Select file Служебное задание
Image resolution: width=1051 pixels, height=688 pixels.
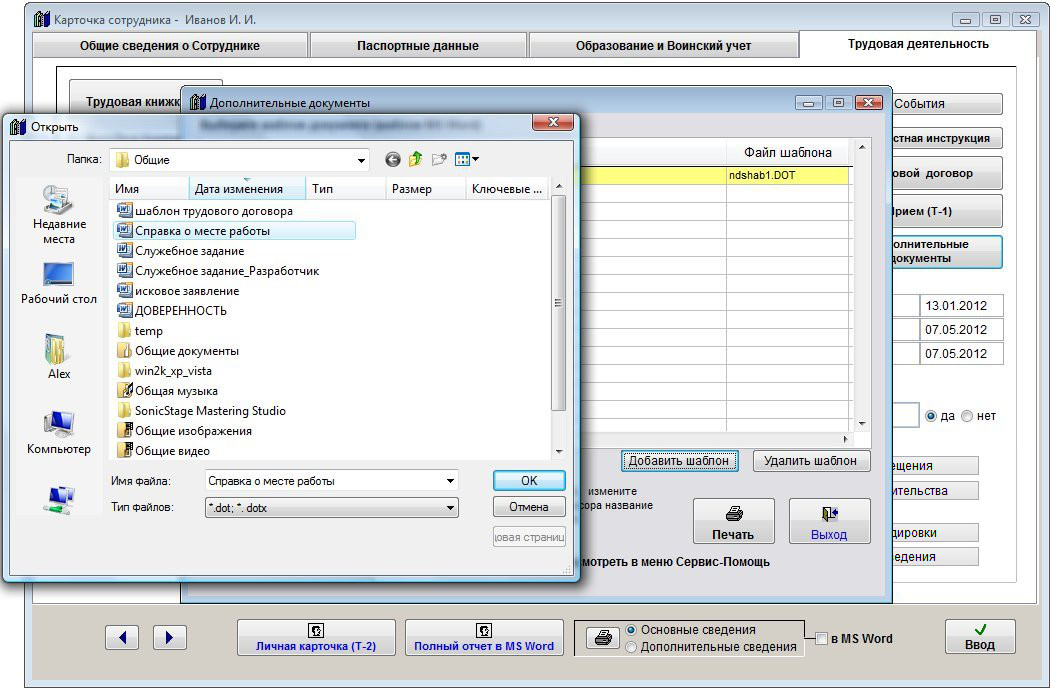[181, 251]
